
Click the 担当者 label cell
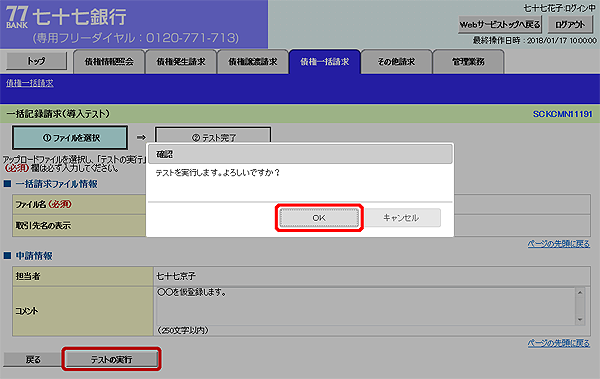pos(83,276)
